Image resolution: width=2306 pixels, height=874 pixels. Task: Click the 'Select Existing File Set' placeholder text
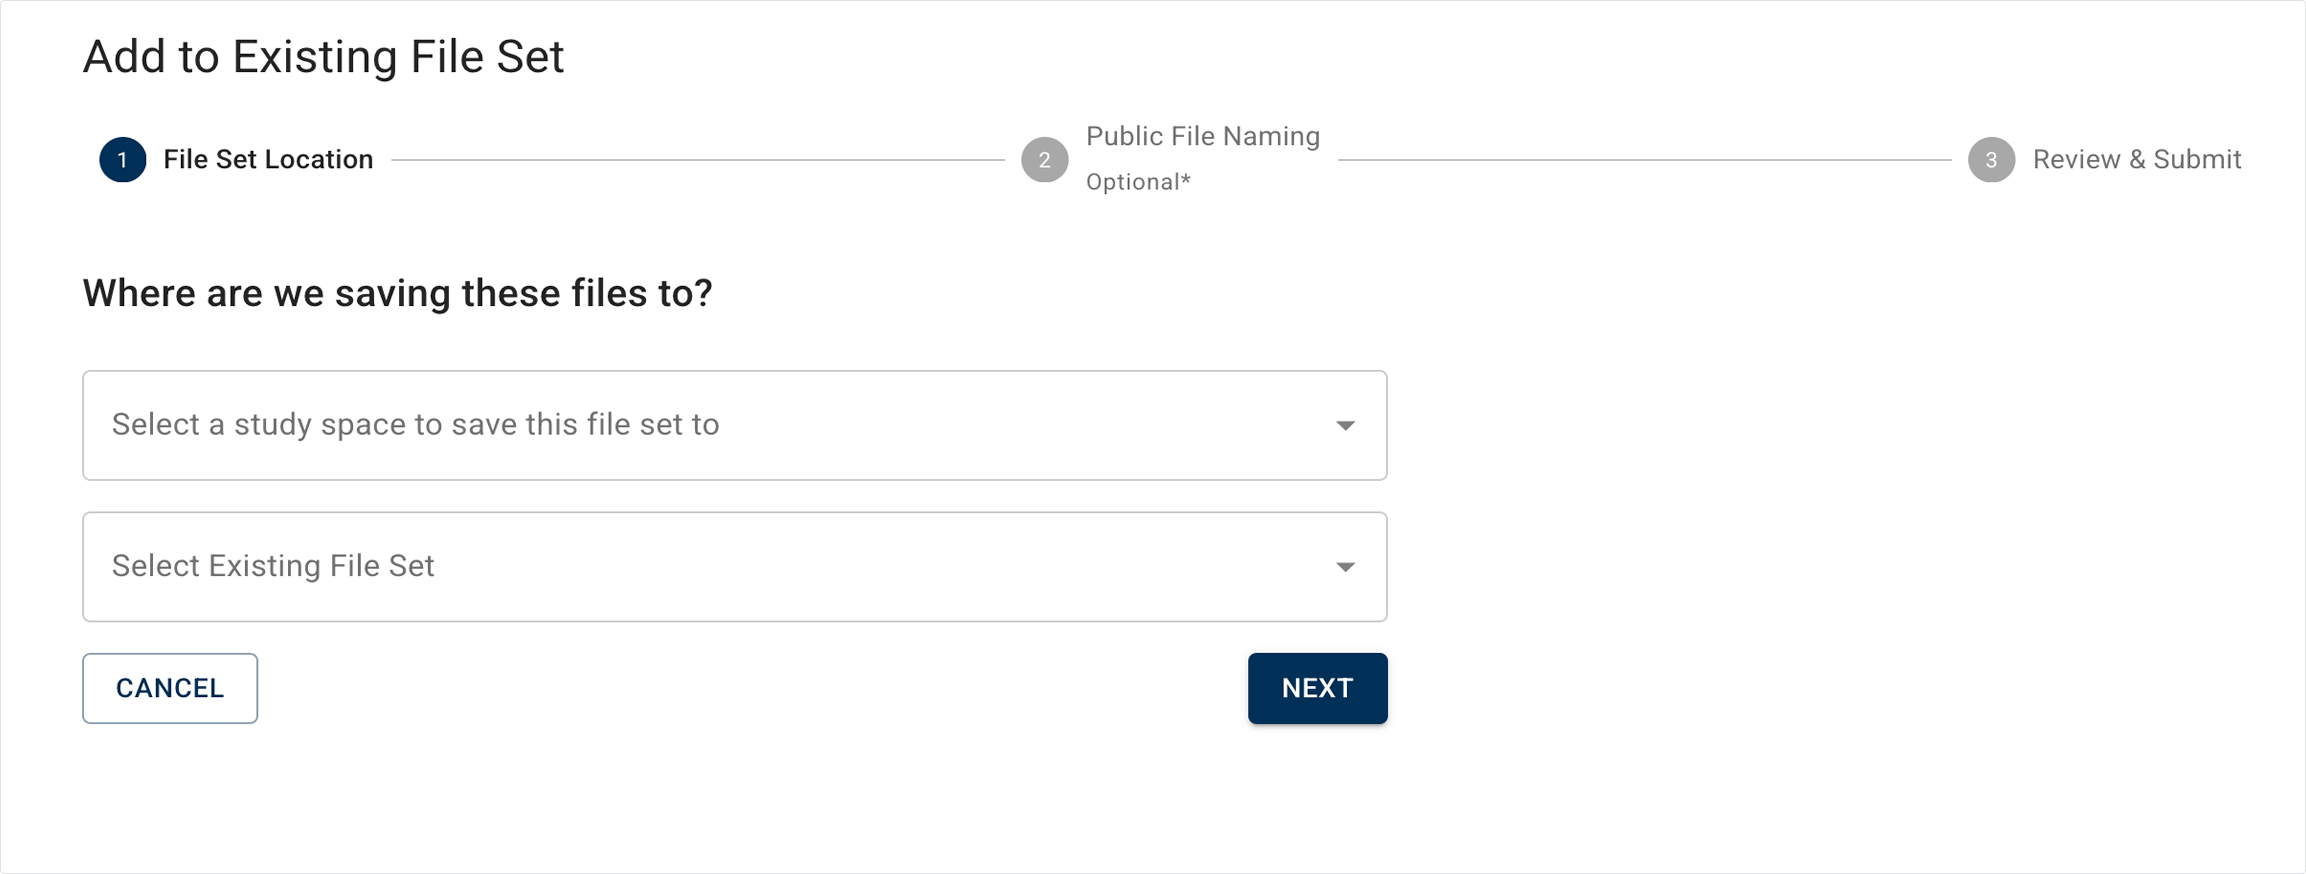coord(273,566)
